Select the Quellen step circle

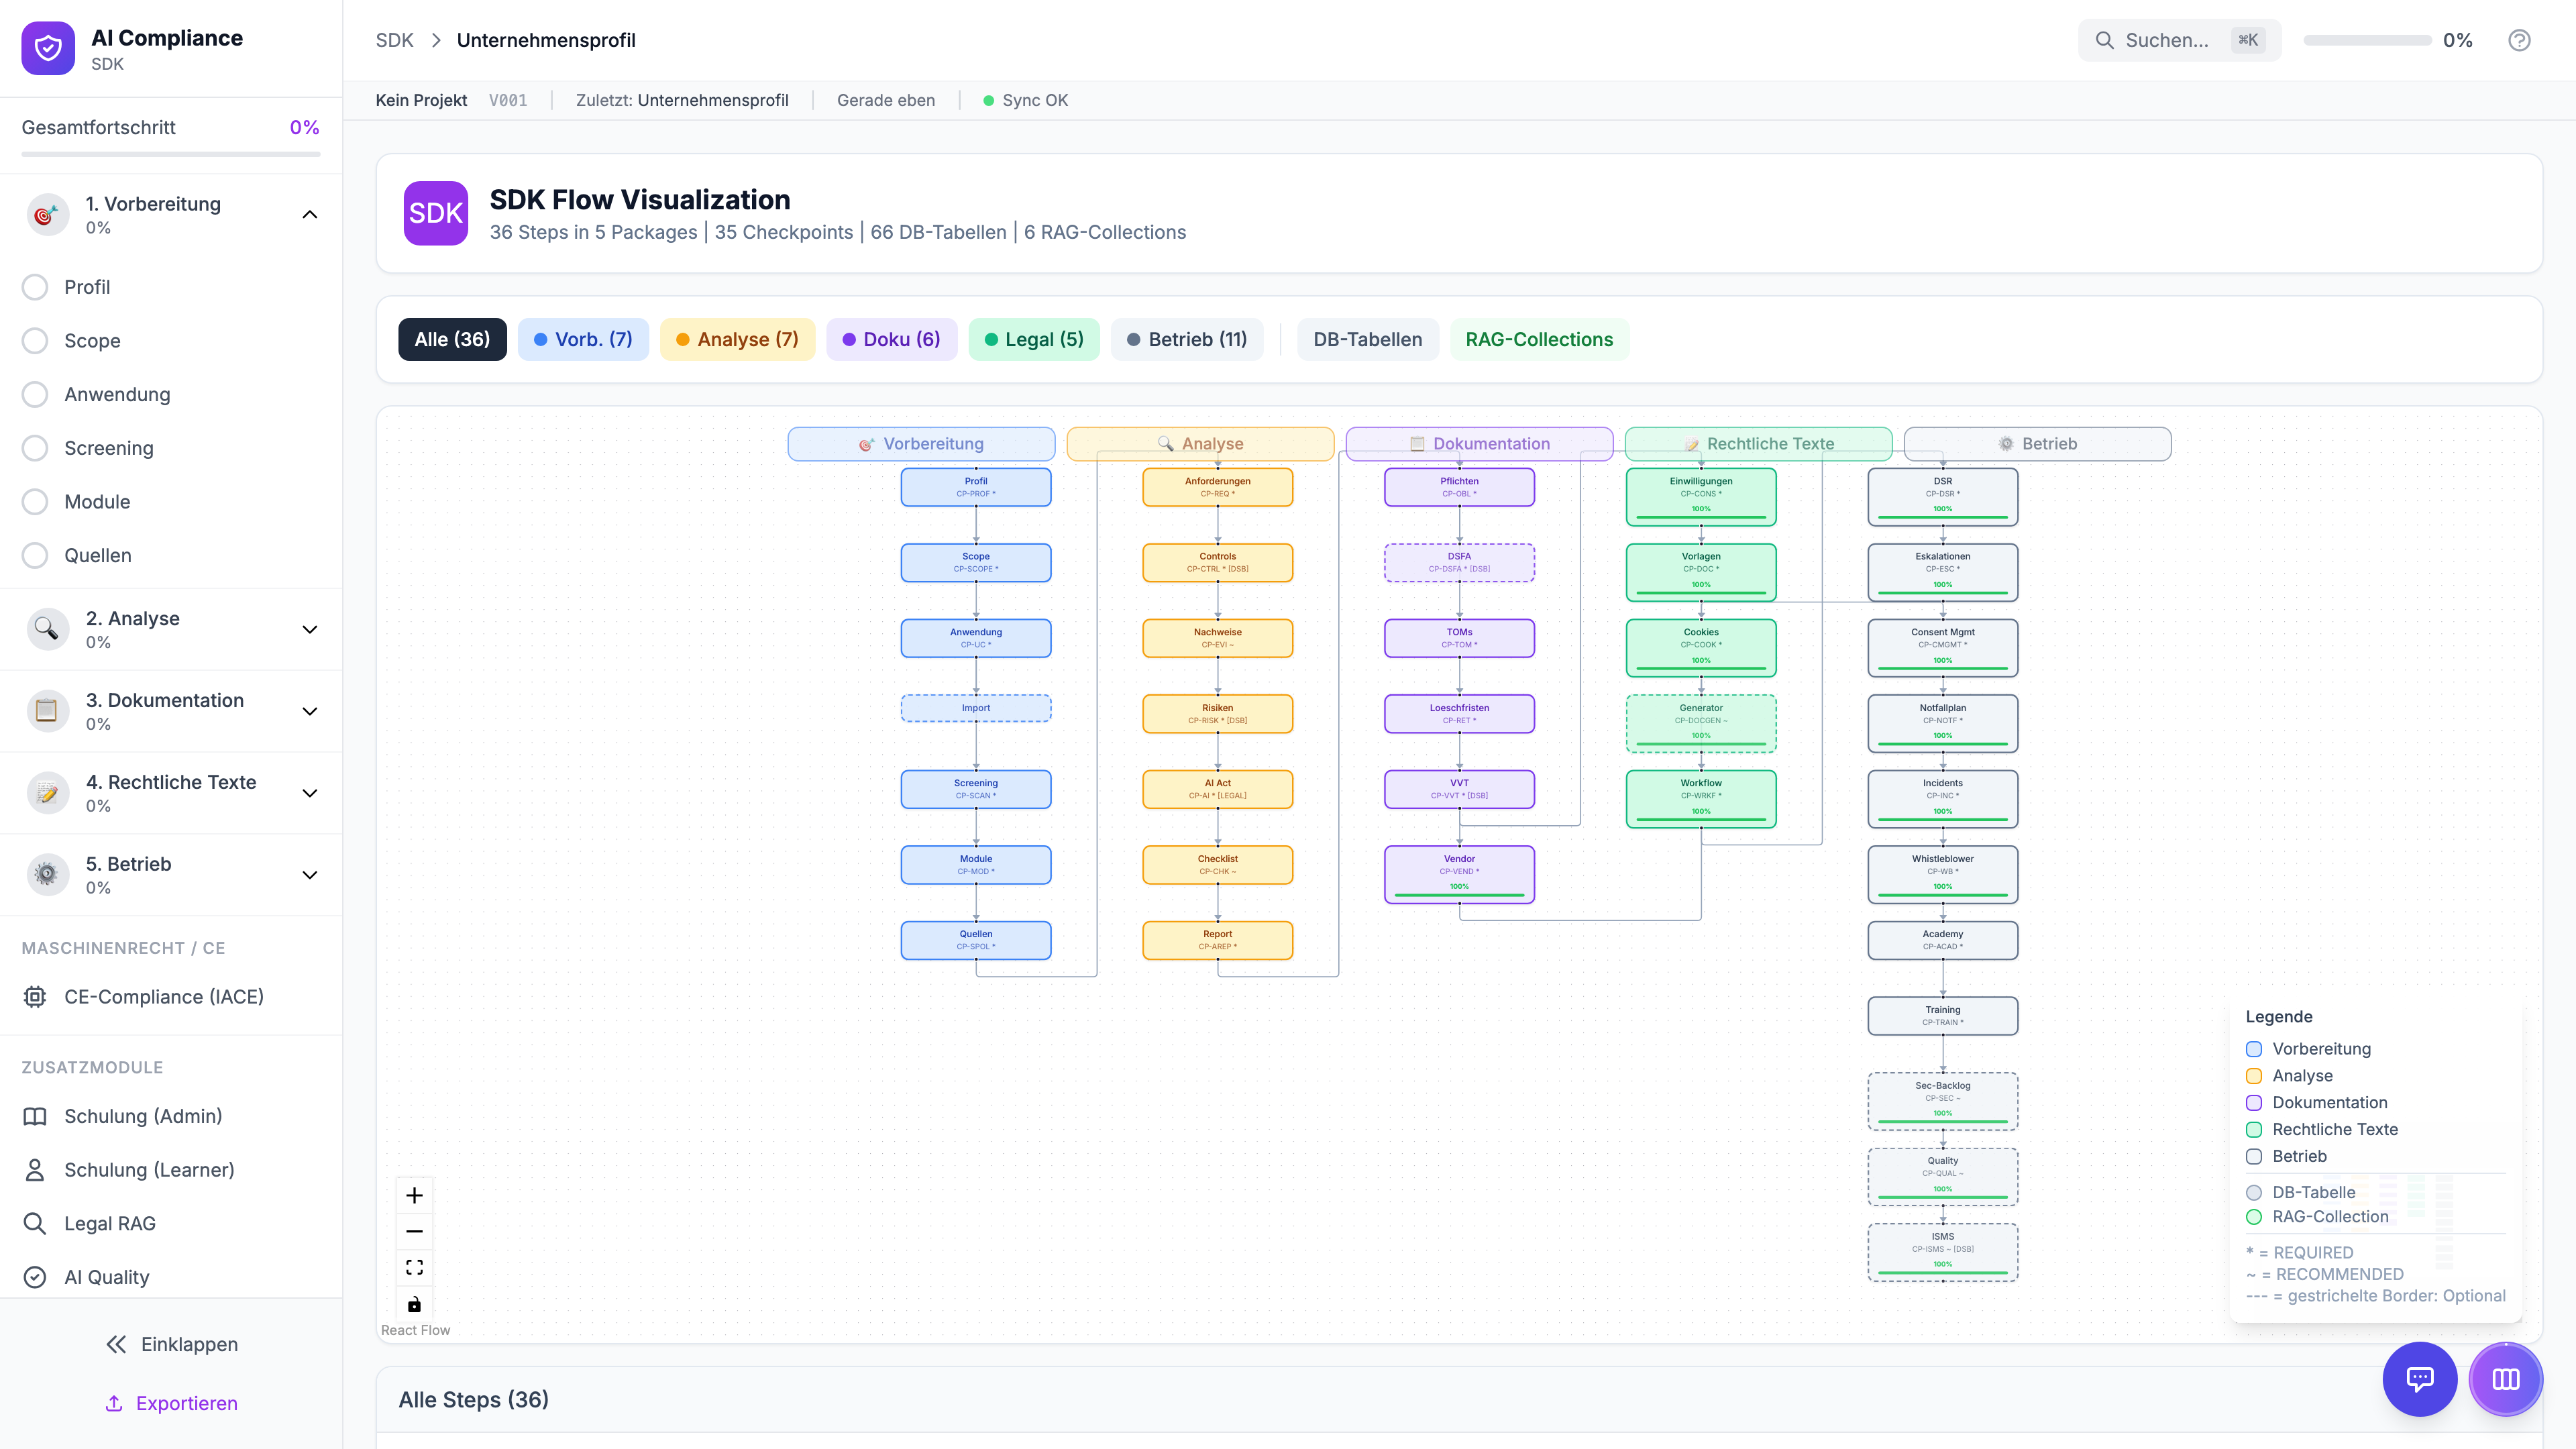click(x=35, y=555)
